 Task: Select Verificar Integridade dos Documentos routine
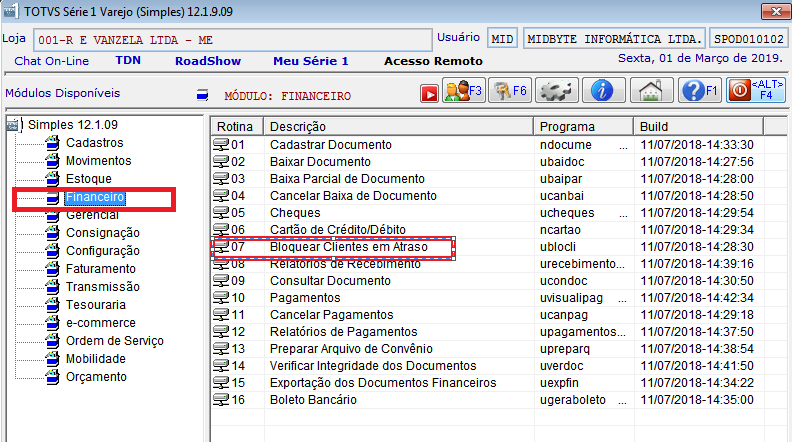(x=373, y=366)
